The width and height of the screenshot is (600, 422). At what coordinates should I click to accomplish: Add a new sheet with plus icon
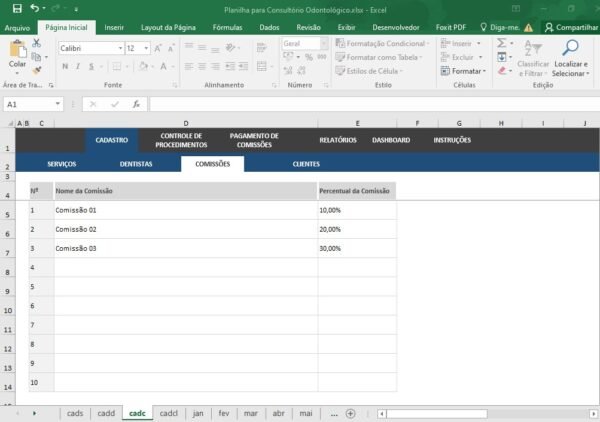(x=350, y=413)
